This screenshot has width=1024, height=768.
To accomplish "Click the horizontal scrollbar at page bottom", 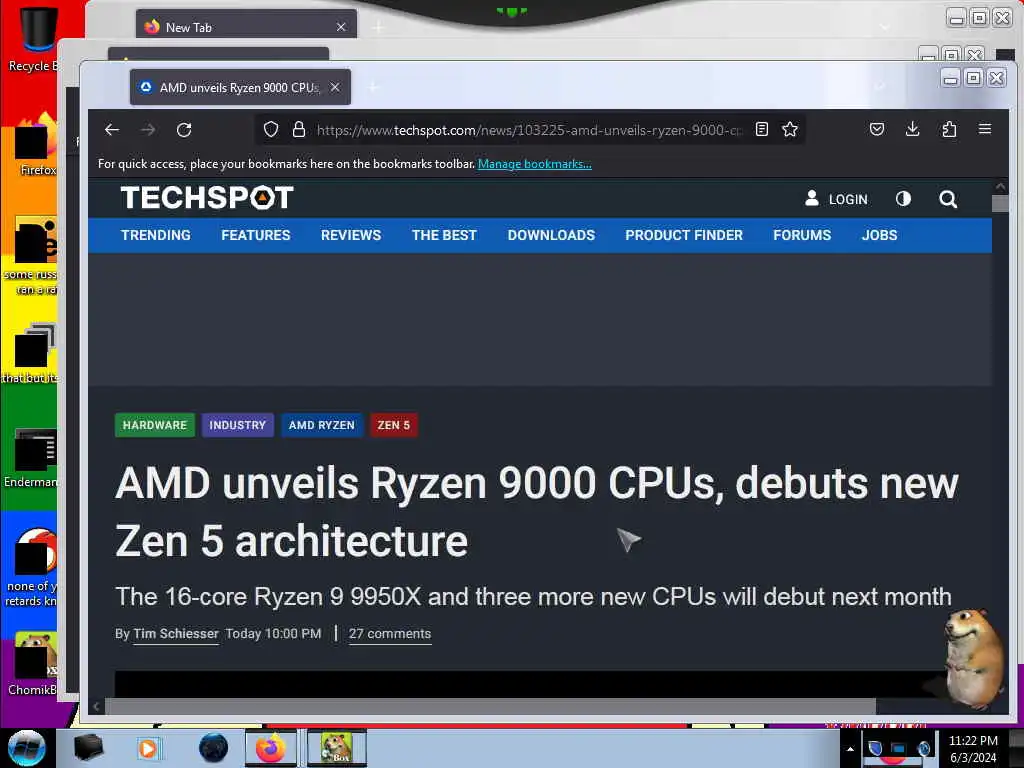I will (490, 706).
